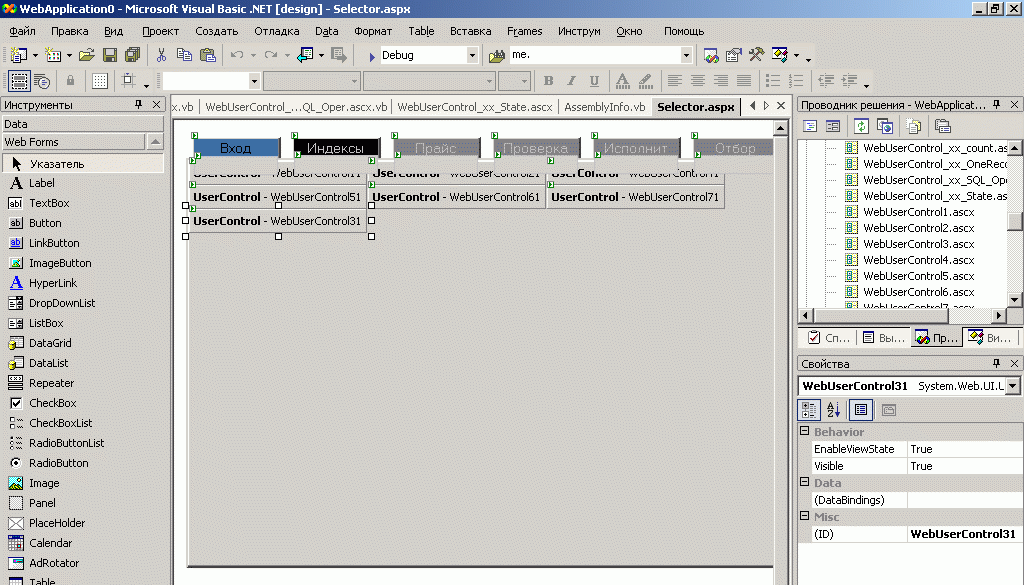Open the object selector dropdown in Properties
Viewport: 1024px width, 585px height.
(1012, 386)
